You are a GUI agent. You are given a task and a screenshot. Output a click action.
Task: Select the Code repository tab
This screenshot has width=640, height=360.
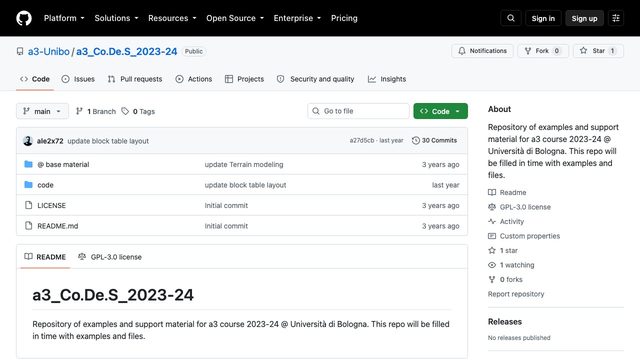(35, 79)
